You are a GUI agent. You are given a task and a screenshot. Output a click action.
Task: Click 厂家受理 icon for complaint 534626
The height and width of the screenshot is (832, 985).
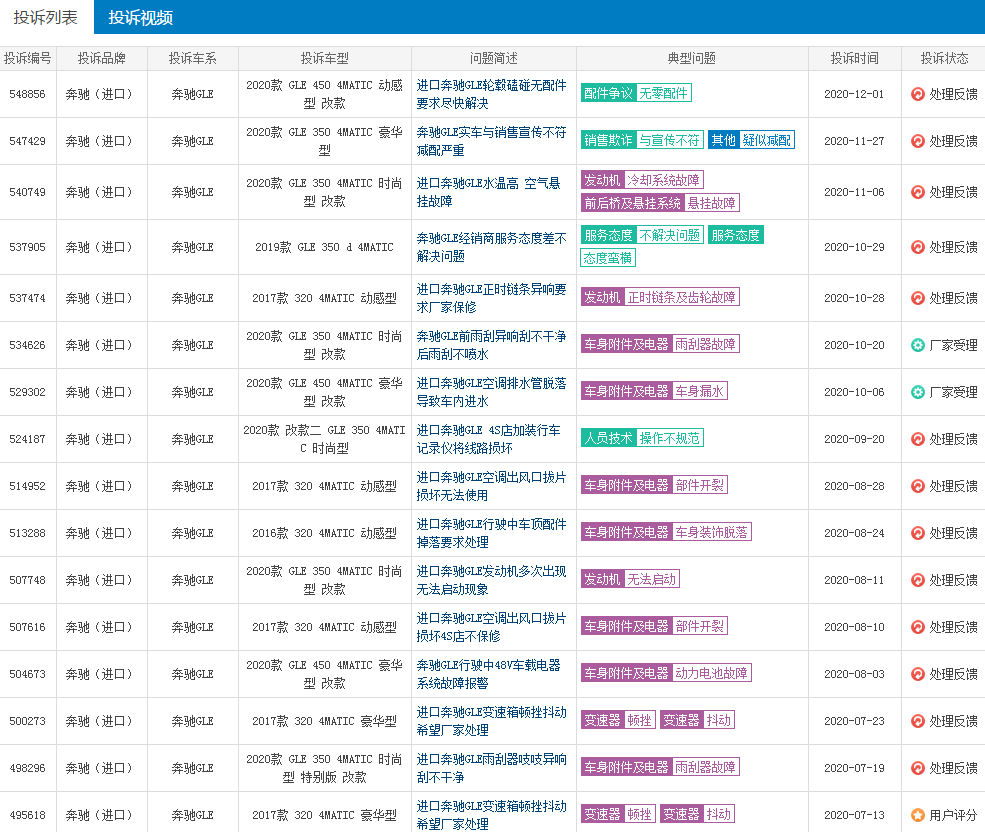(918, 345)
